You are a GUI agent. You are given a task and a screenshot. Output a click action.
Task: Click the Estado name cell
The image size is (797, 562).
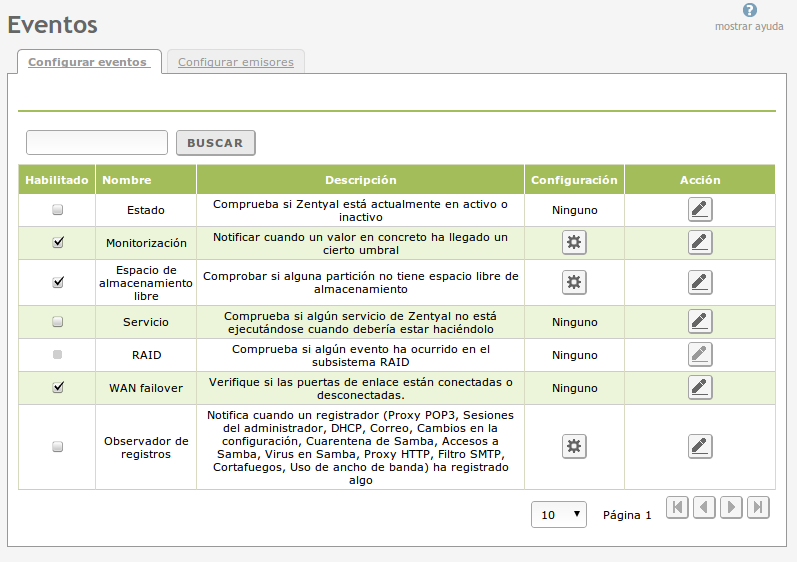pos(146,210)
